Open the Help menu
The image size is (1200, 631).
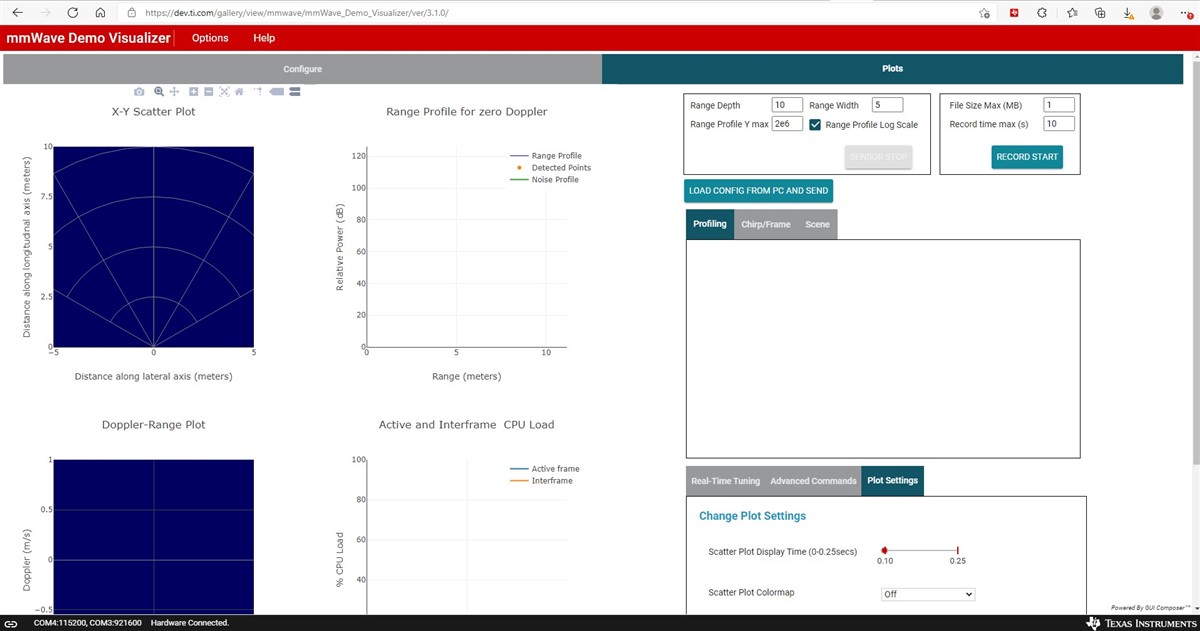click(264, 38)
